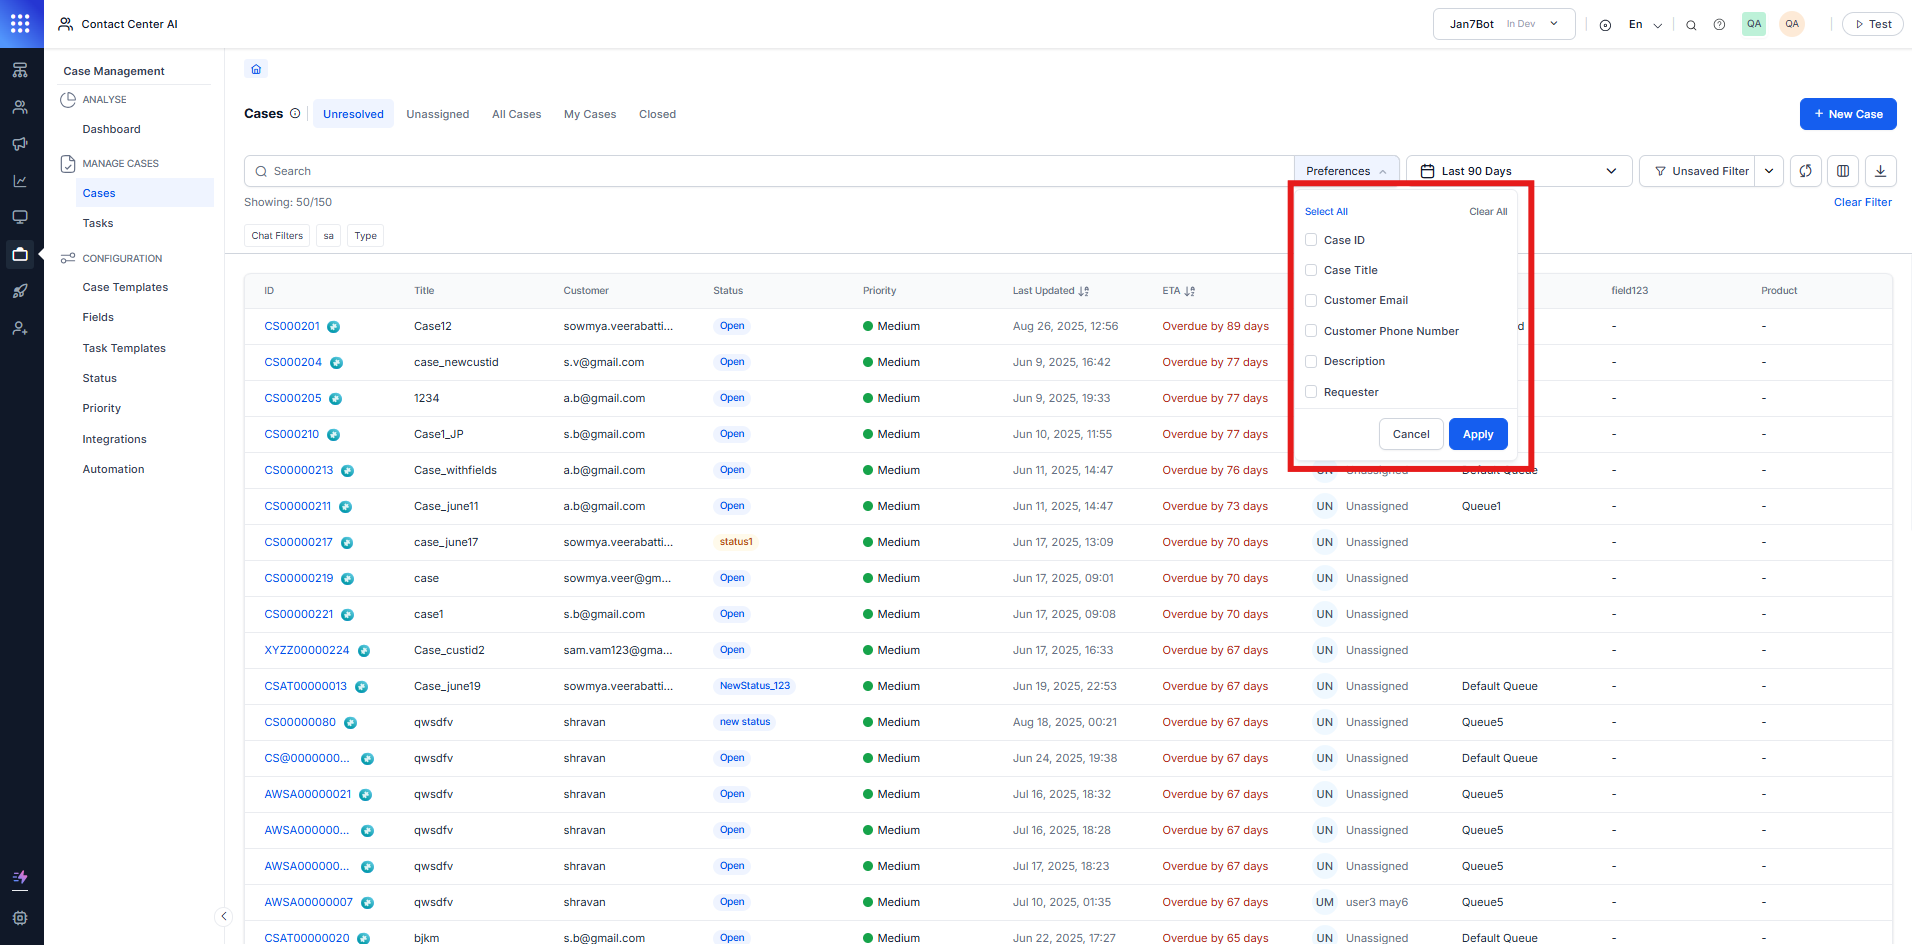Viewport: 1912px width, 945px height.
Task: Collapse the Preferences dropdown
Action: click(1345, 170)
